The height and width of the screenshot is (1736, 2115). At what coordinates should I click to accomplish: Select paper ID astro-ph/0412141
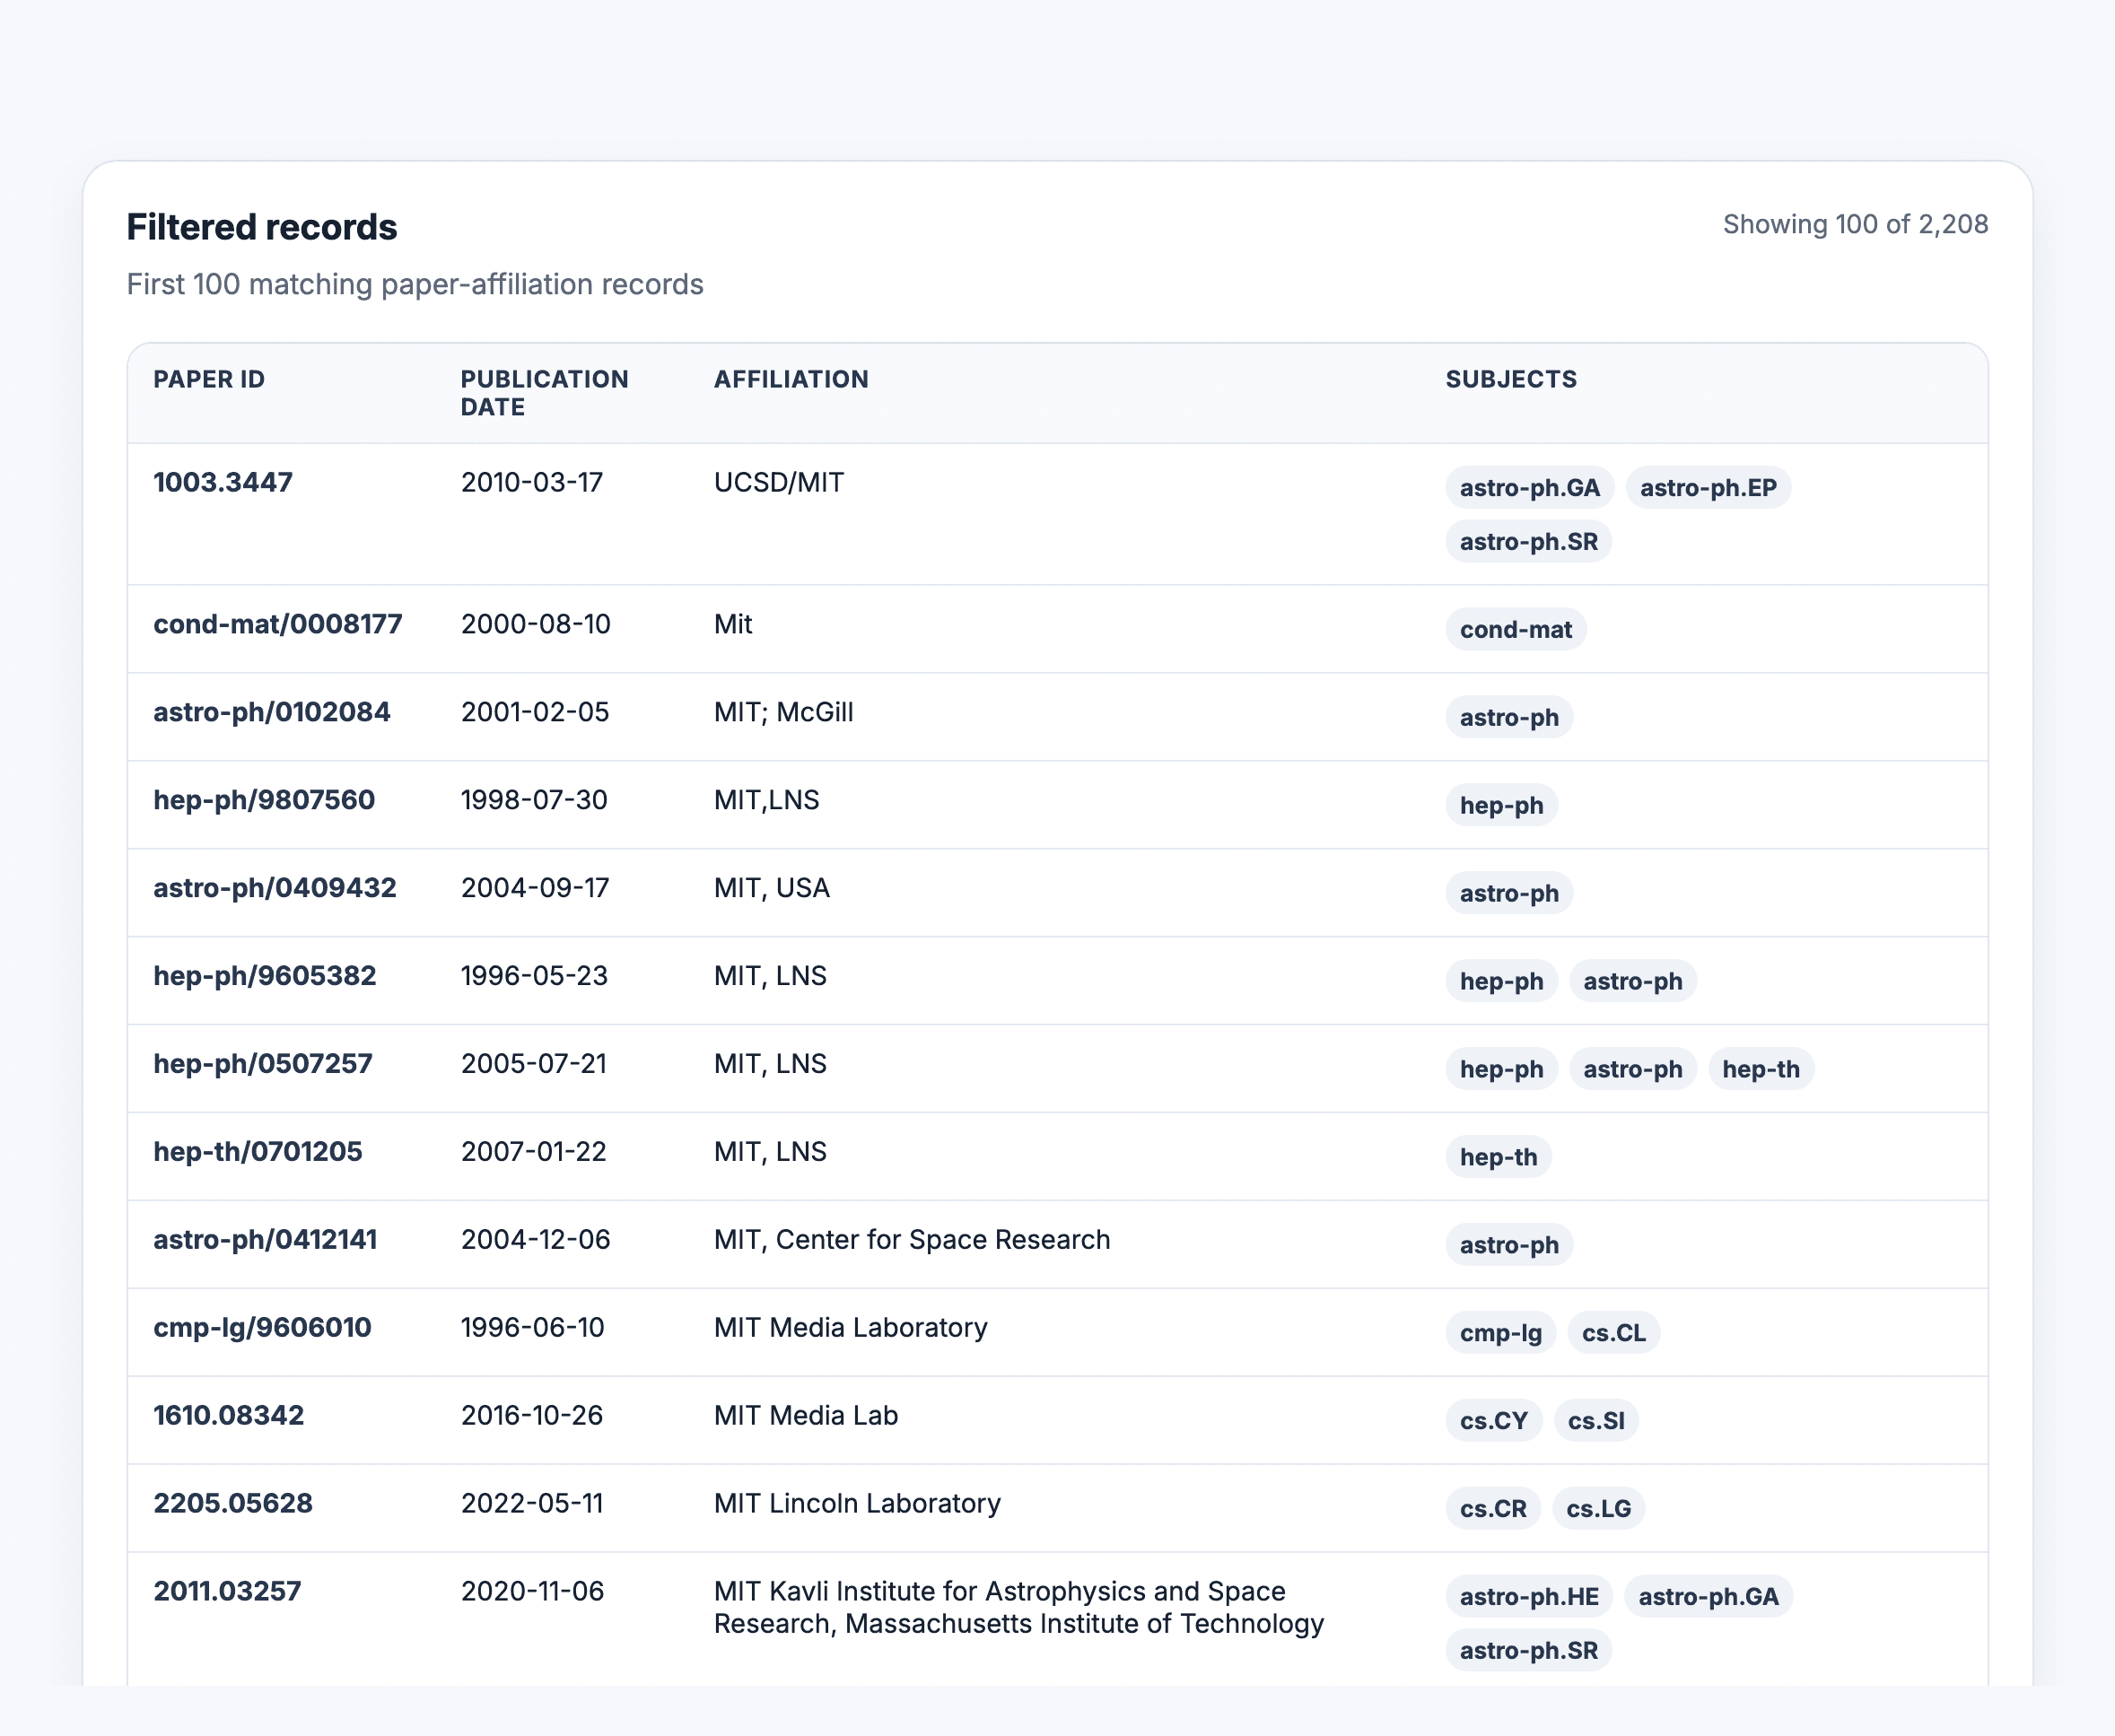tap(265, 1240)
